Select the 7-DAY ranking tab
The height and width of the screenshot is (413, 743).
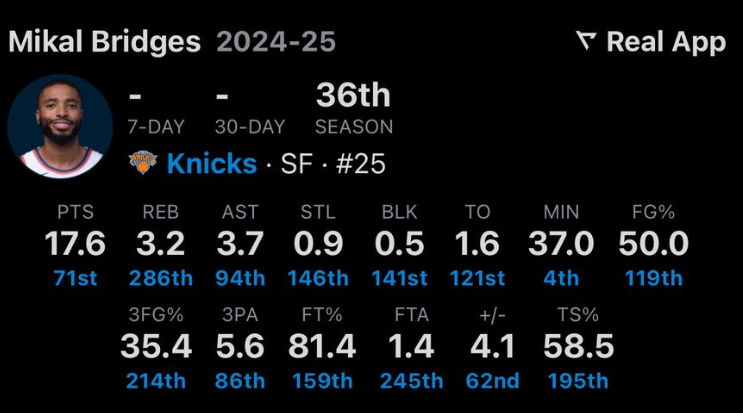coord(156,127)
